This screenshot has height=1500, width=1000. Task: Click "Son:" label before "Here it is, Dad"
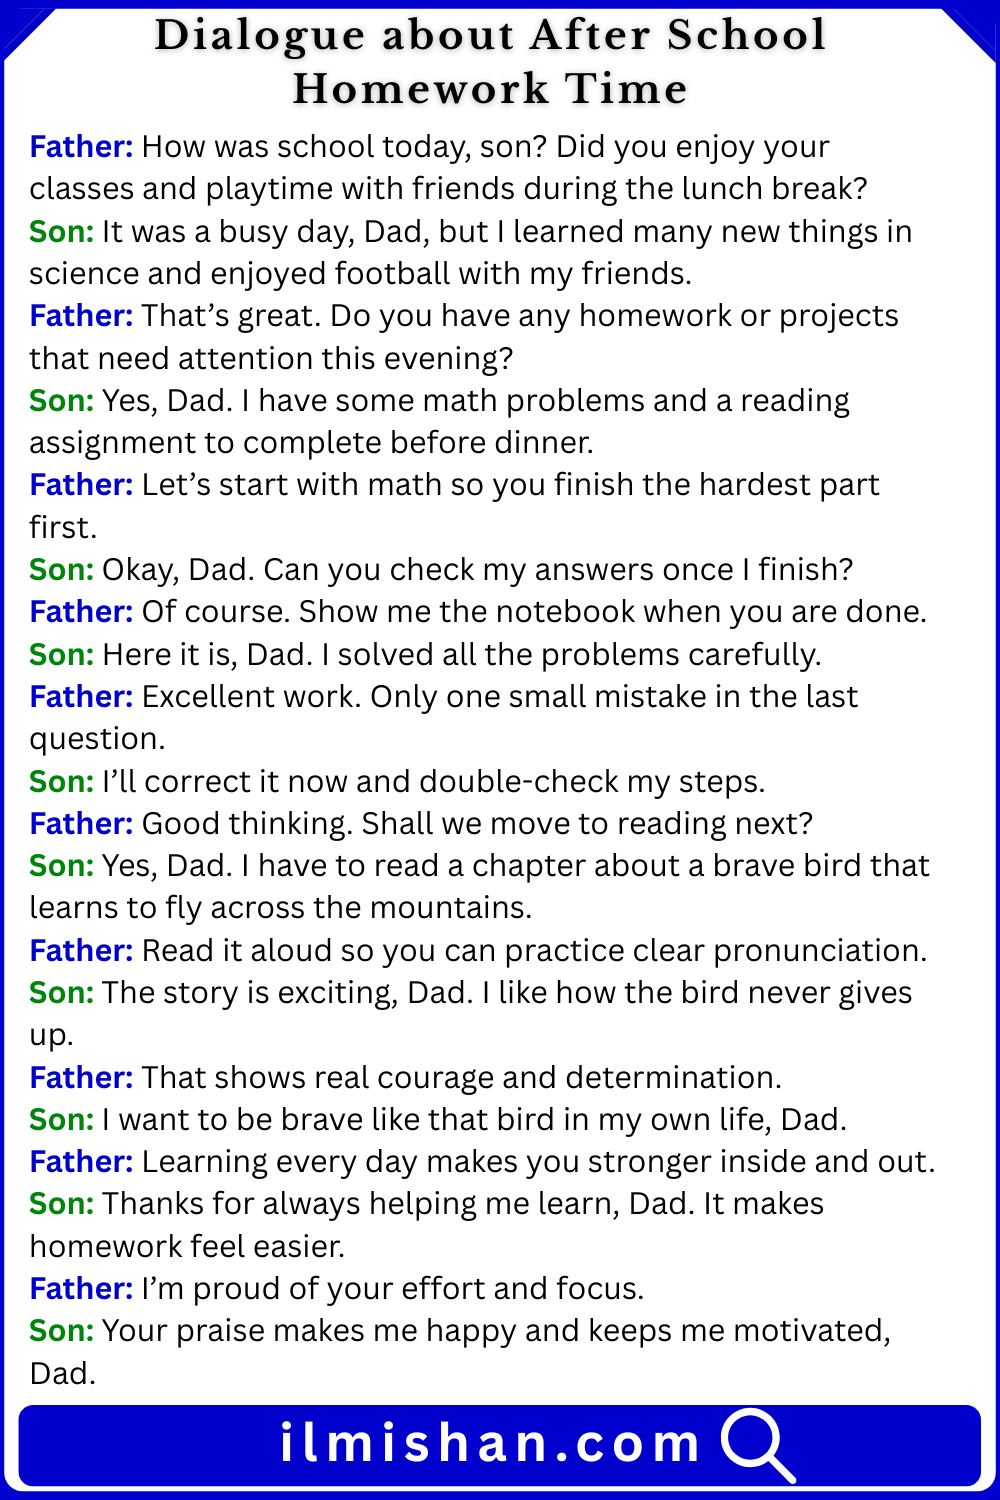point(61,655)
